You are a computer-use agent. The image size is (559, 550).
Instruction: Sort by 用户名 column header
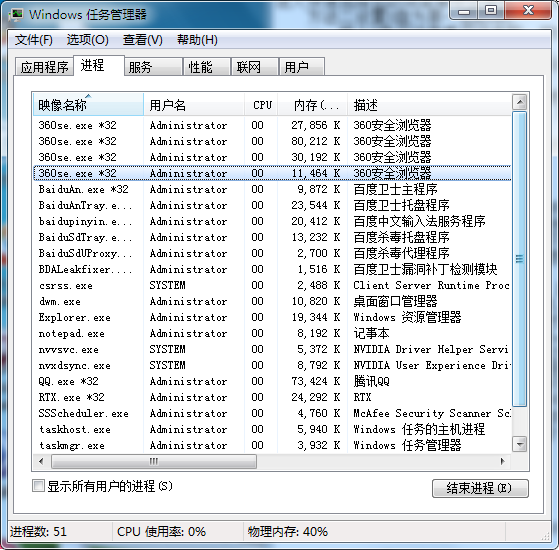pyautogui.click(x=194, y=105)
